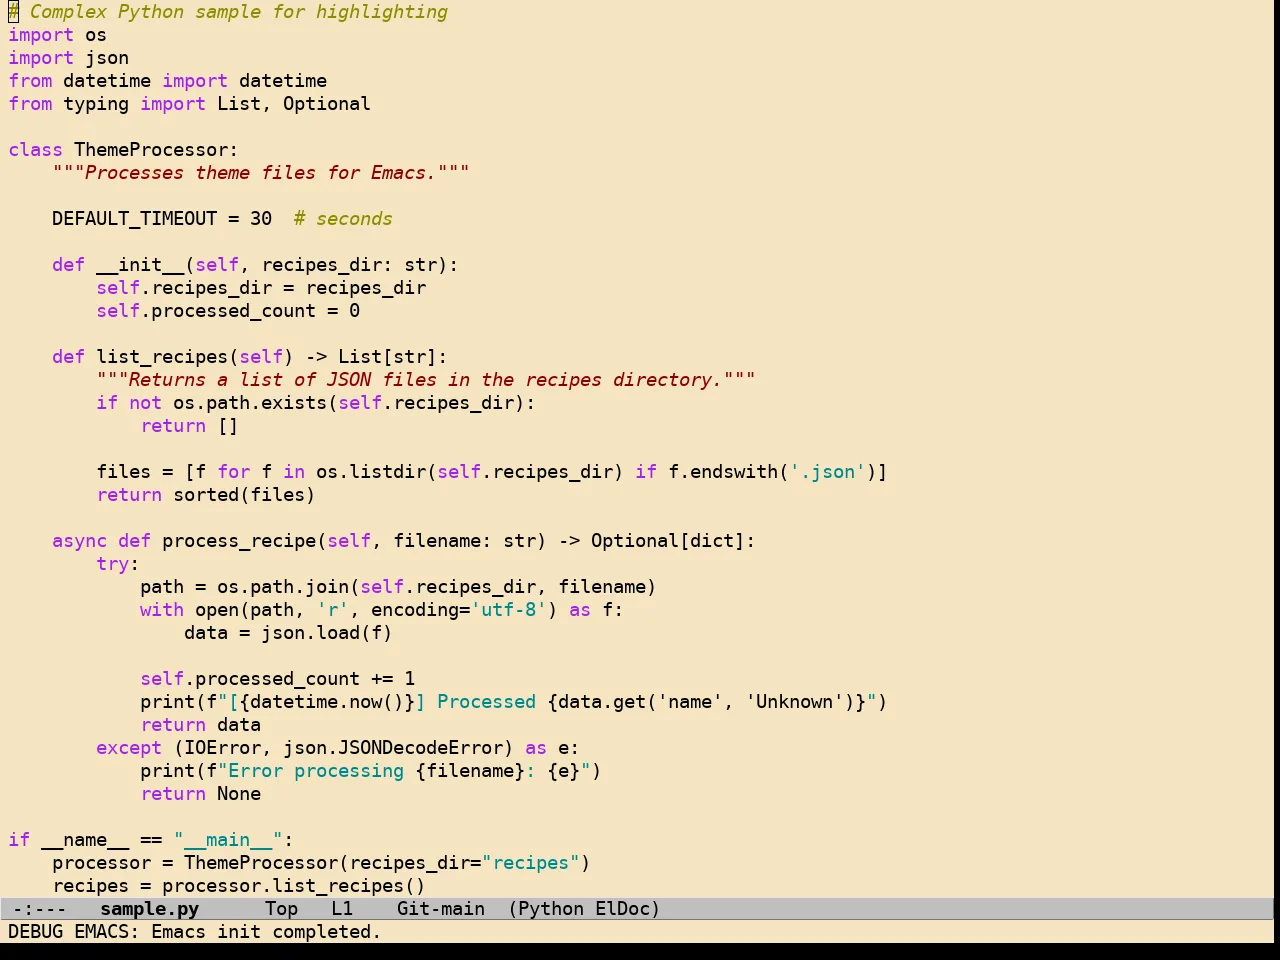Viewport: 1280px width, 960px height.
Task: Click 'os.listdir' in the files comprehension
Action: pyautogui.click(x=371, y=472)
